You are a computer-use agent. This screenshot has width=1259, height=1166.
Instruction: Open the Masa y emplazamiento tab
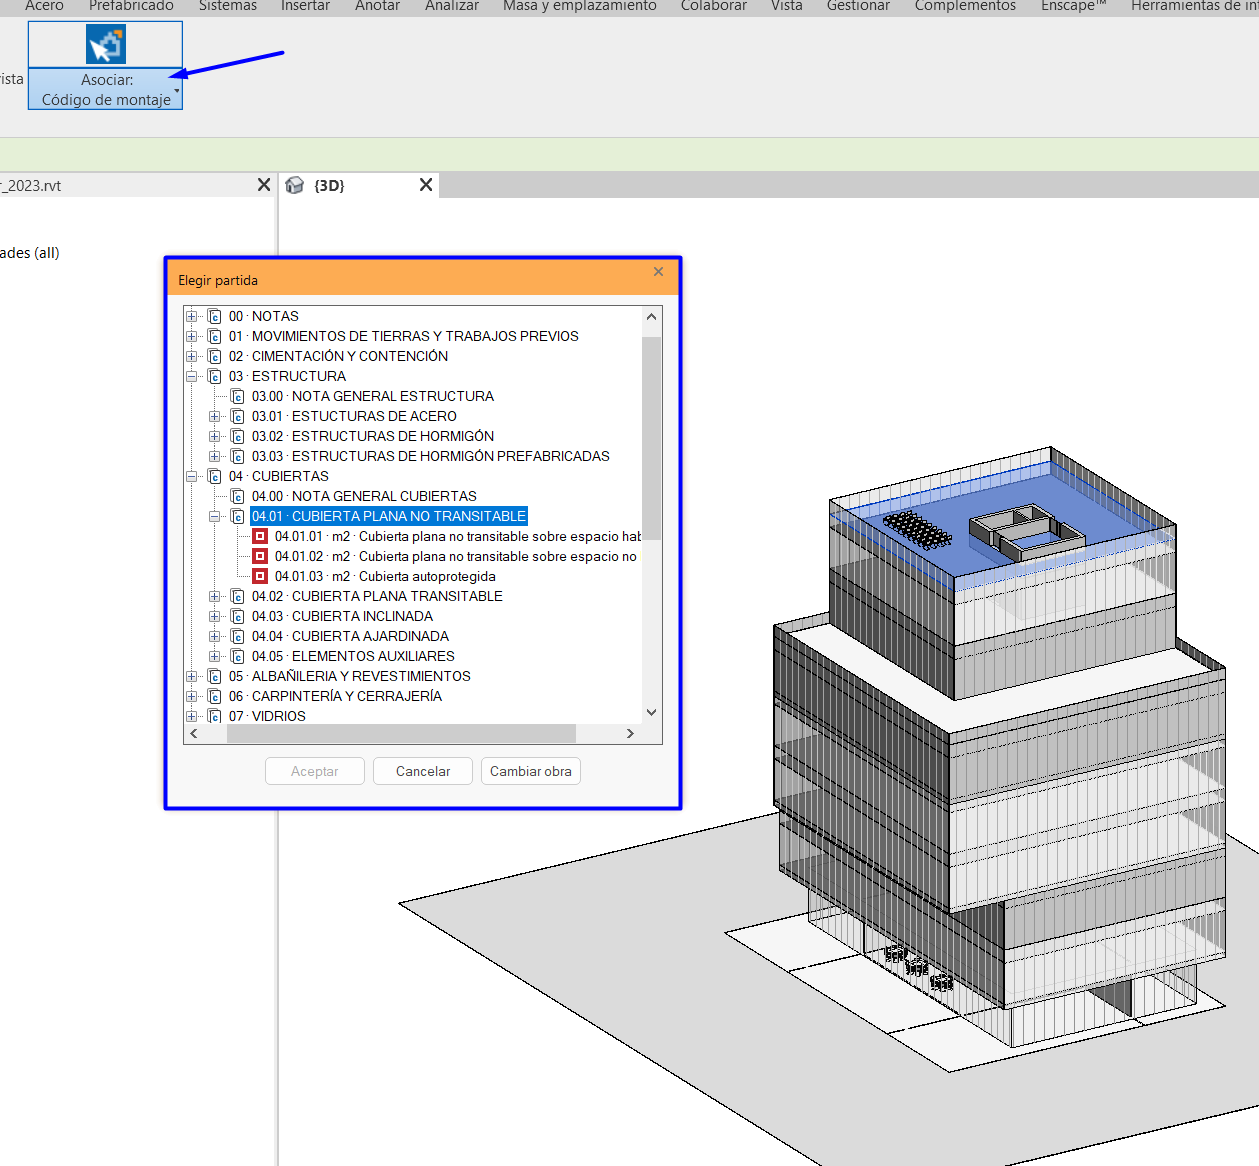(x=580, y=6)
